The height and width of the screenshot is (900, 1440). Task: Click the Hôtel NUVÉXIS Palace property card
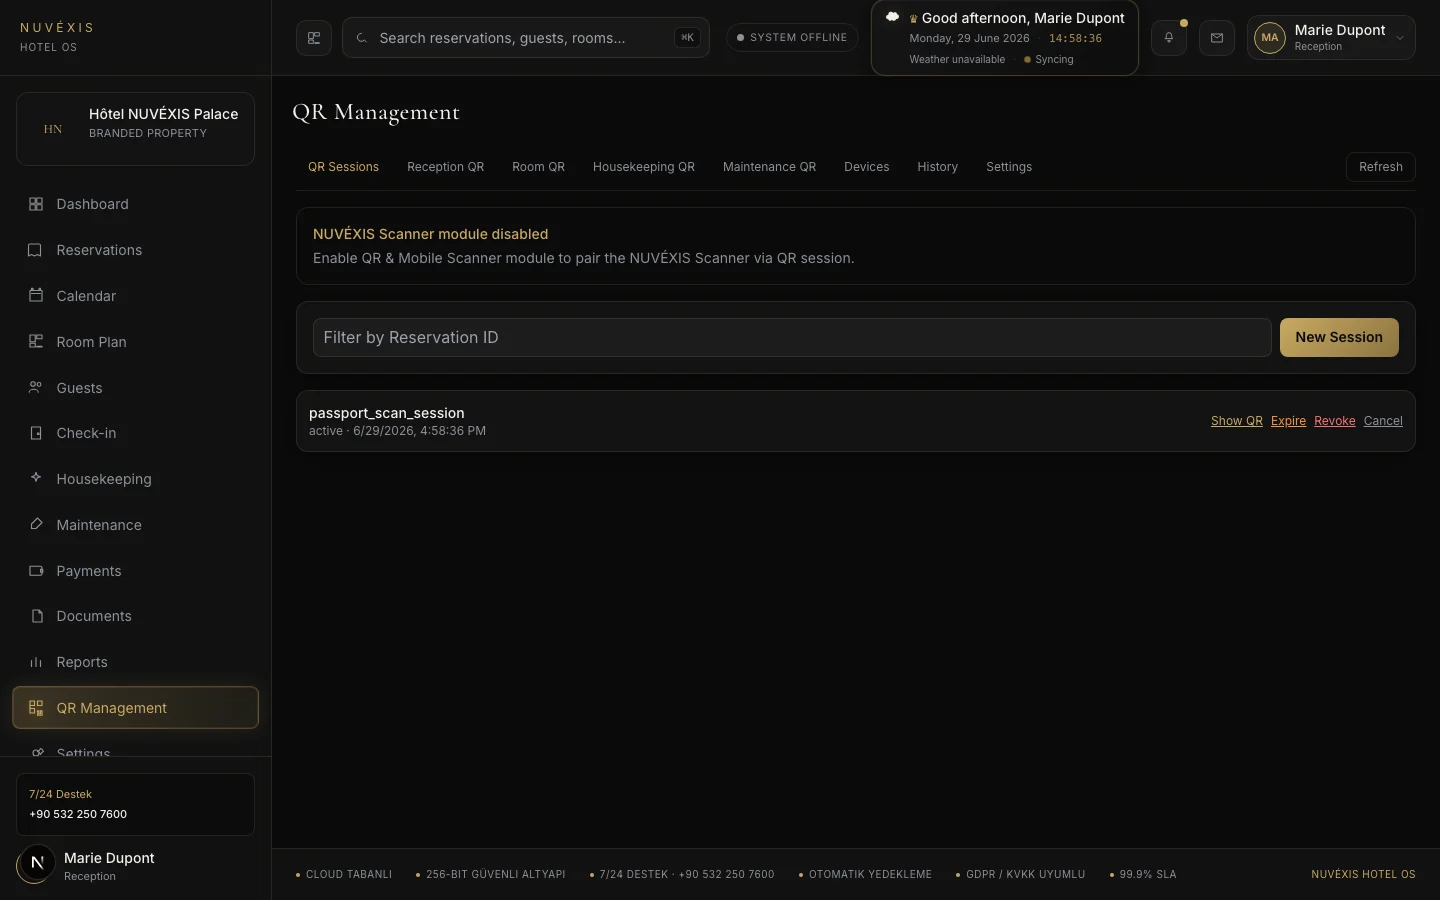(135, 129)
